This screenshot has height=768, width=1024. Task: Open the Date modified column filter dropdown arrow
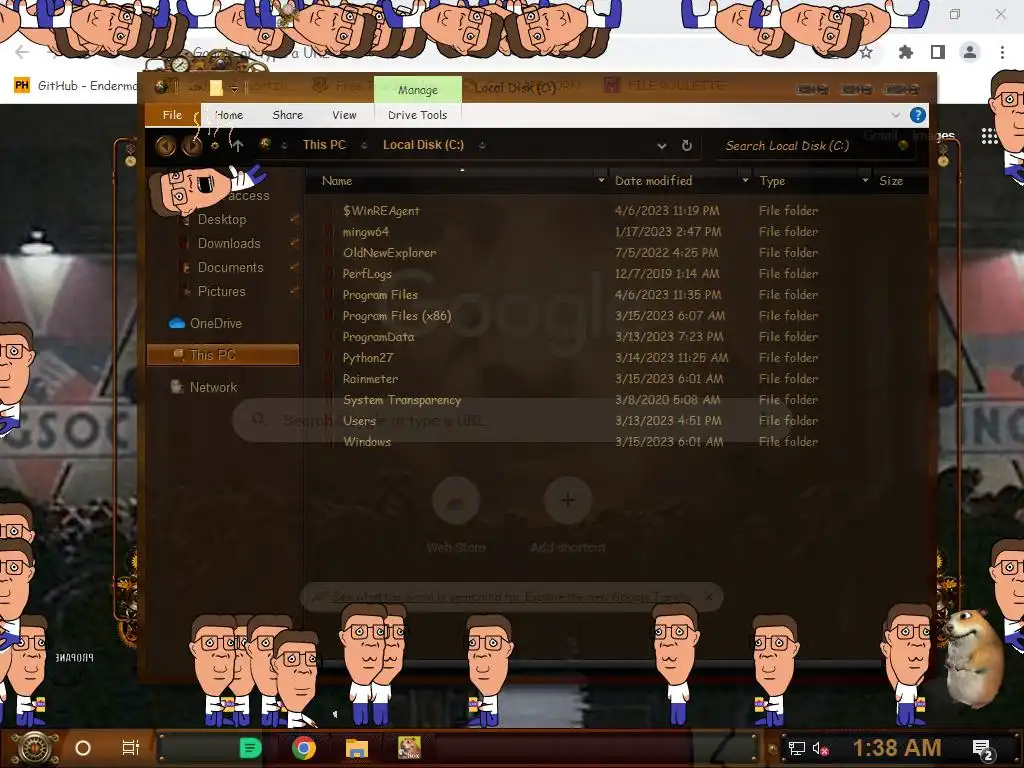tap(745, 180)
